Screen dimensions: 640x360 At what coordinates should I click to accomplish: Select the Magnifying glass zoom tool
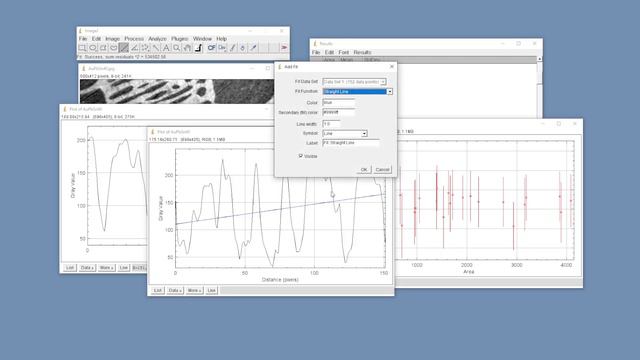(x=177, y=48)
